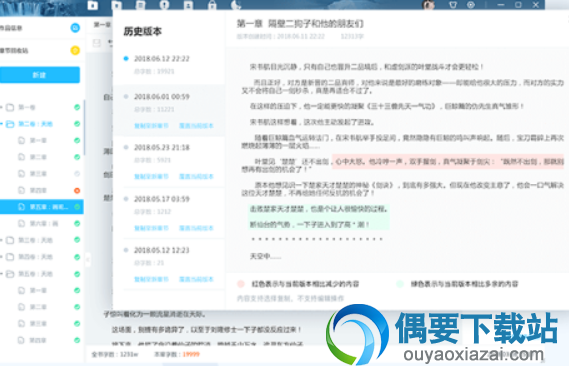Expand the 第一卷 volume arrow

(x=1, y=107)
